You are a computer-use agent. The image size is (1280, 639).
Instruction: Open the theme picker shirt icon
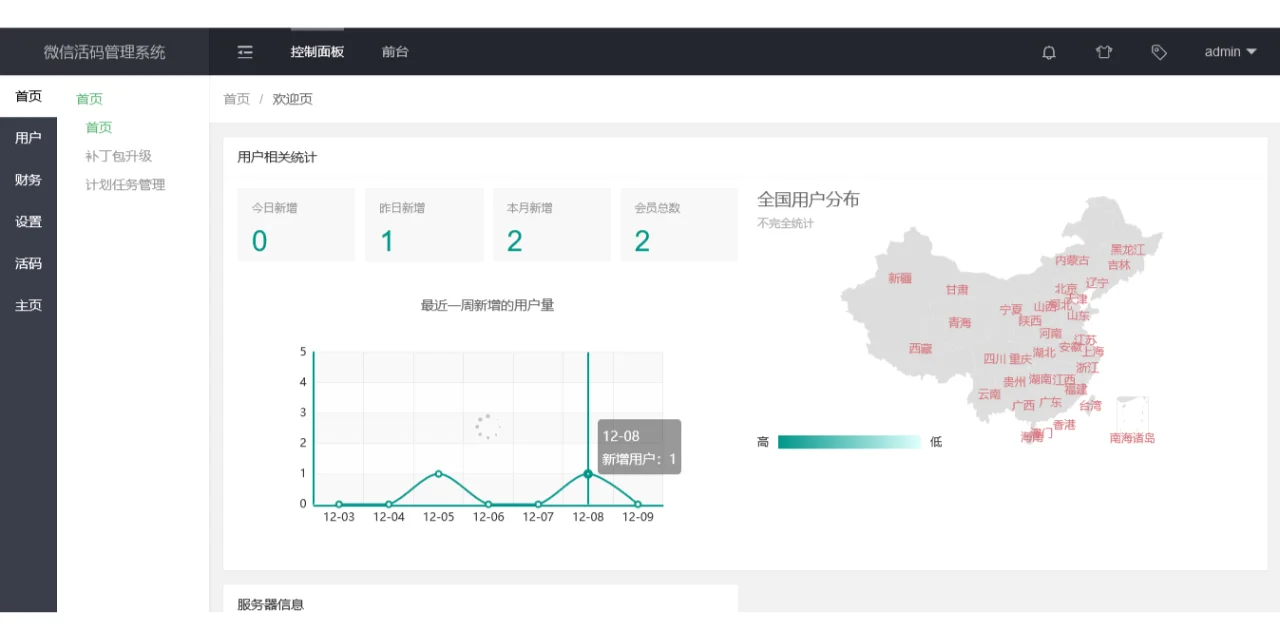click(1104, 52)
